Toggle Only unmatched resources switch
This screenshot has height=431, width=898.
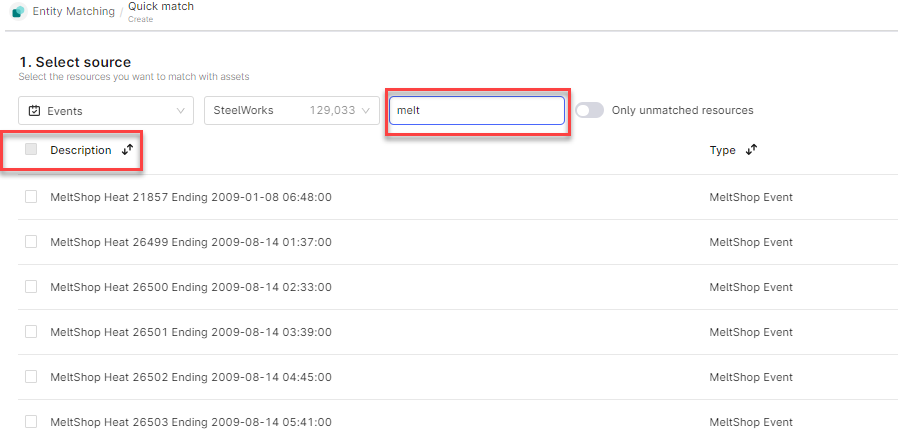[589, 110]
